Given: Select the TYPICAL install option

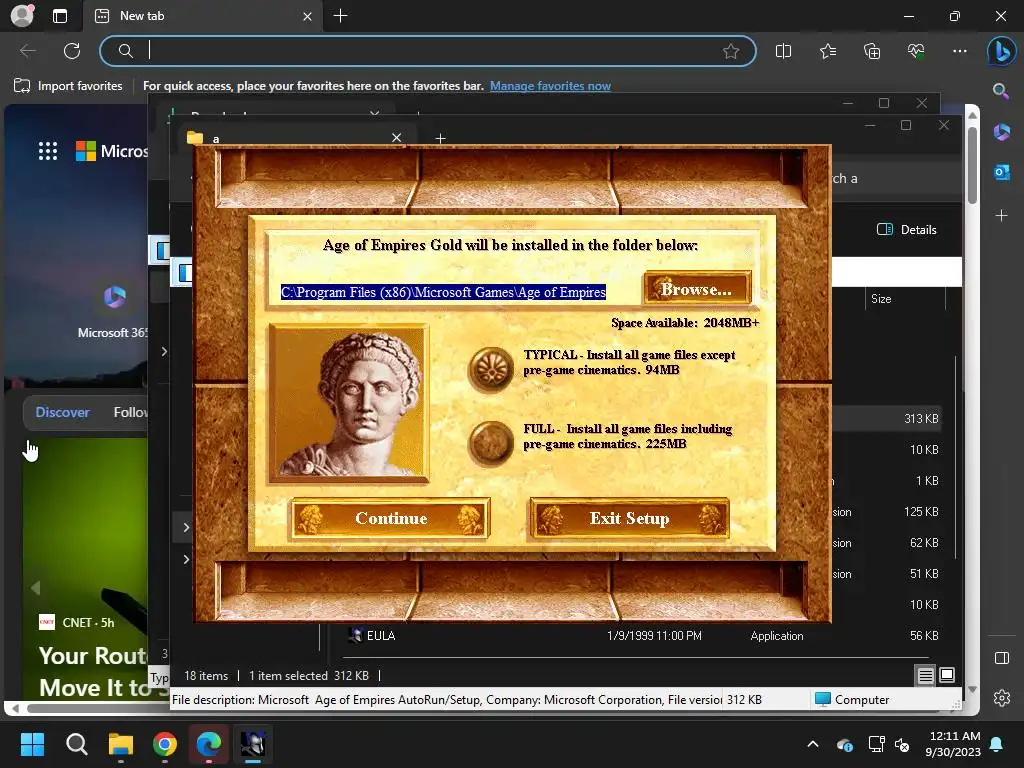Looking at the screenshot, I should 490,369.
